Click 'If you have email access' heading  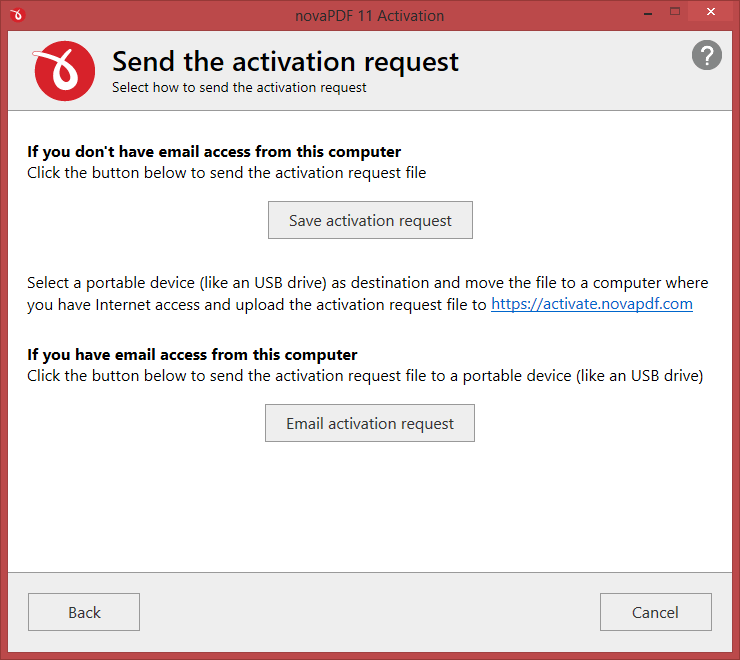point(192,355)
